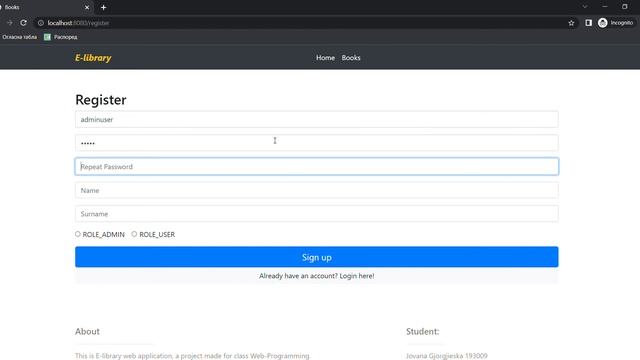640x360 pixels.
Task: Follow the Login here link
Action: click(357, 276)
